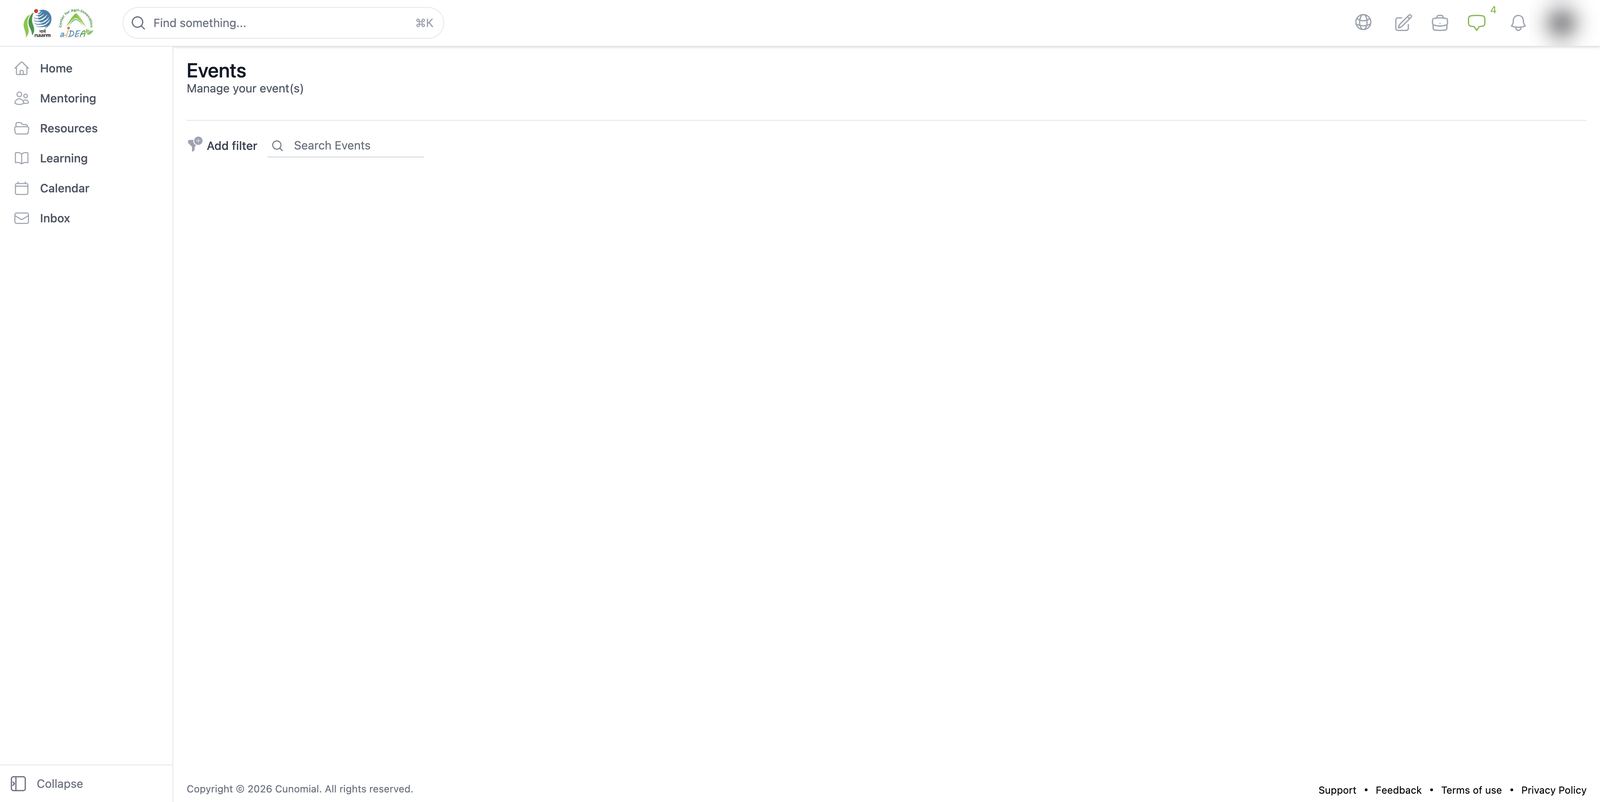This screenshot has height=802, width=1600.
Task: Open the Support link
Action: tap(1337, 790)
